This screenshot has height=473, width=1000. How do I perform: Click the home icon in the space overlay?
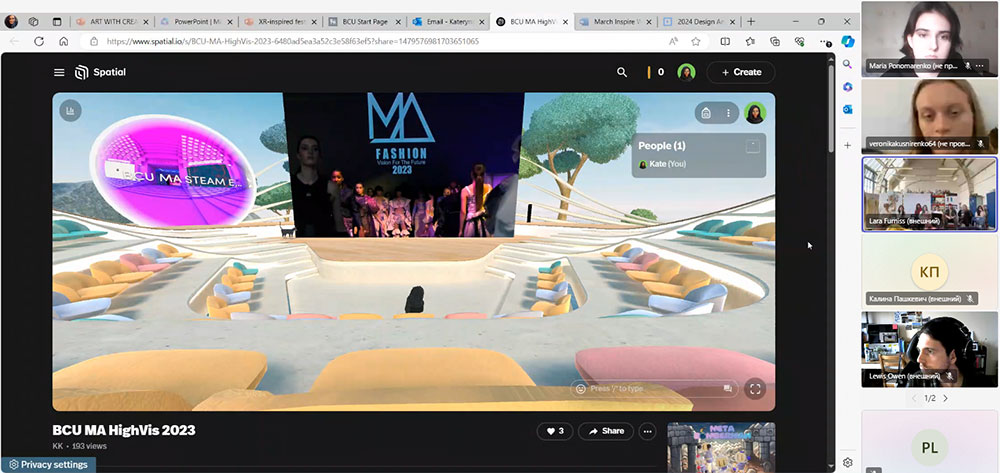pyautogui.click(x=705, y=113)
